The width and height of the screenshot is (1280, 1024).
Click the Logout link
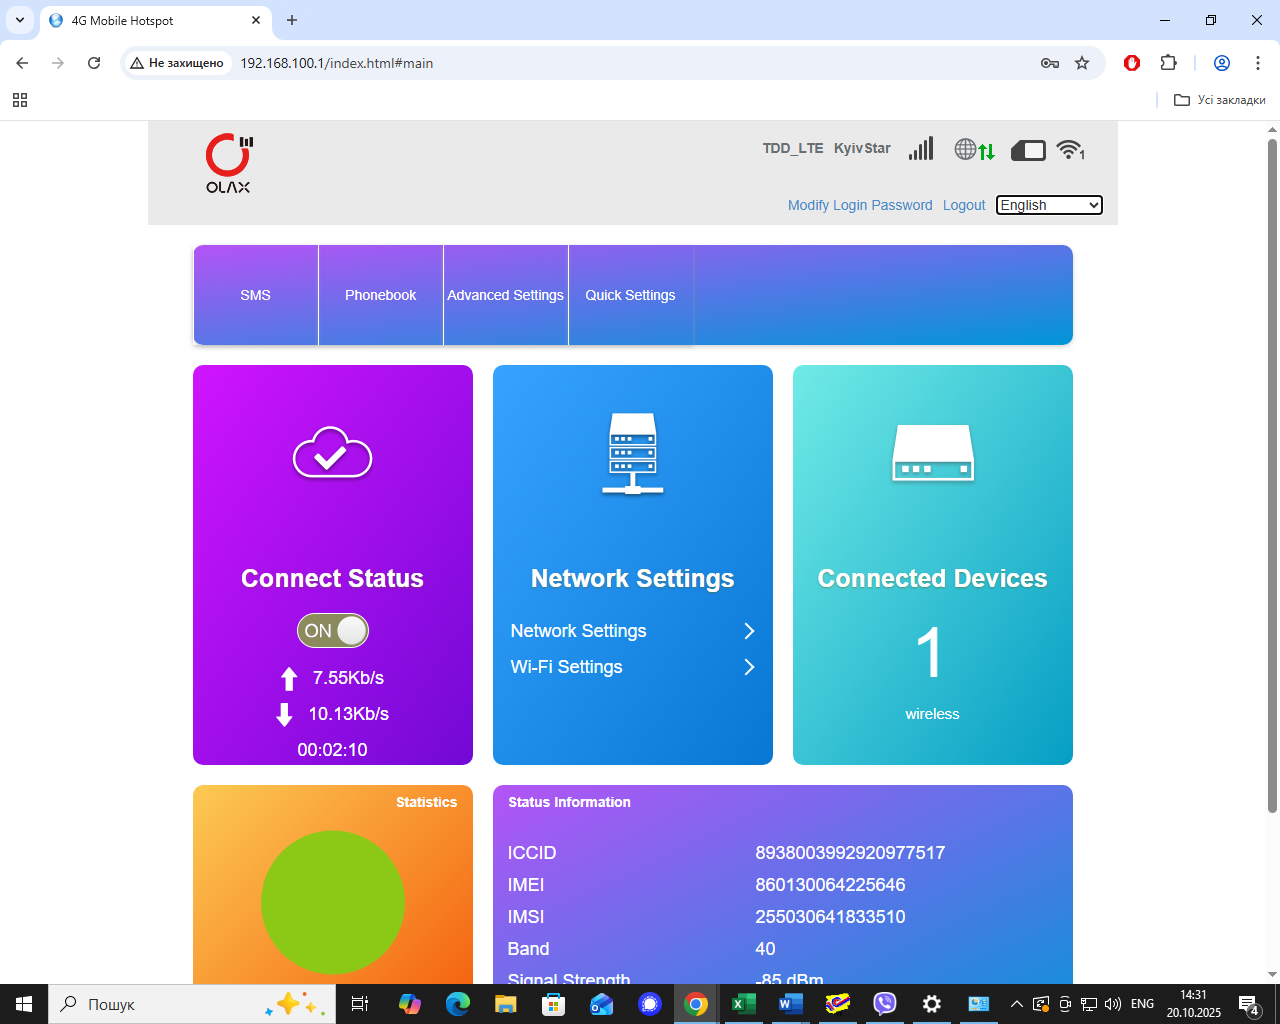point(963,205)
